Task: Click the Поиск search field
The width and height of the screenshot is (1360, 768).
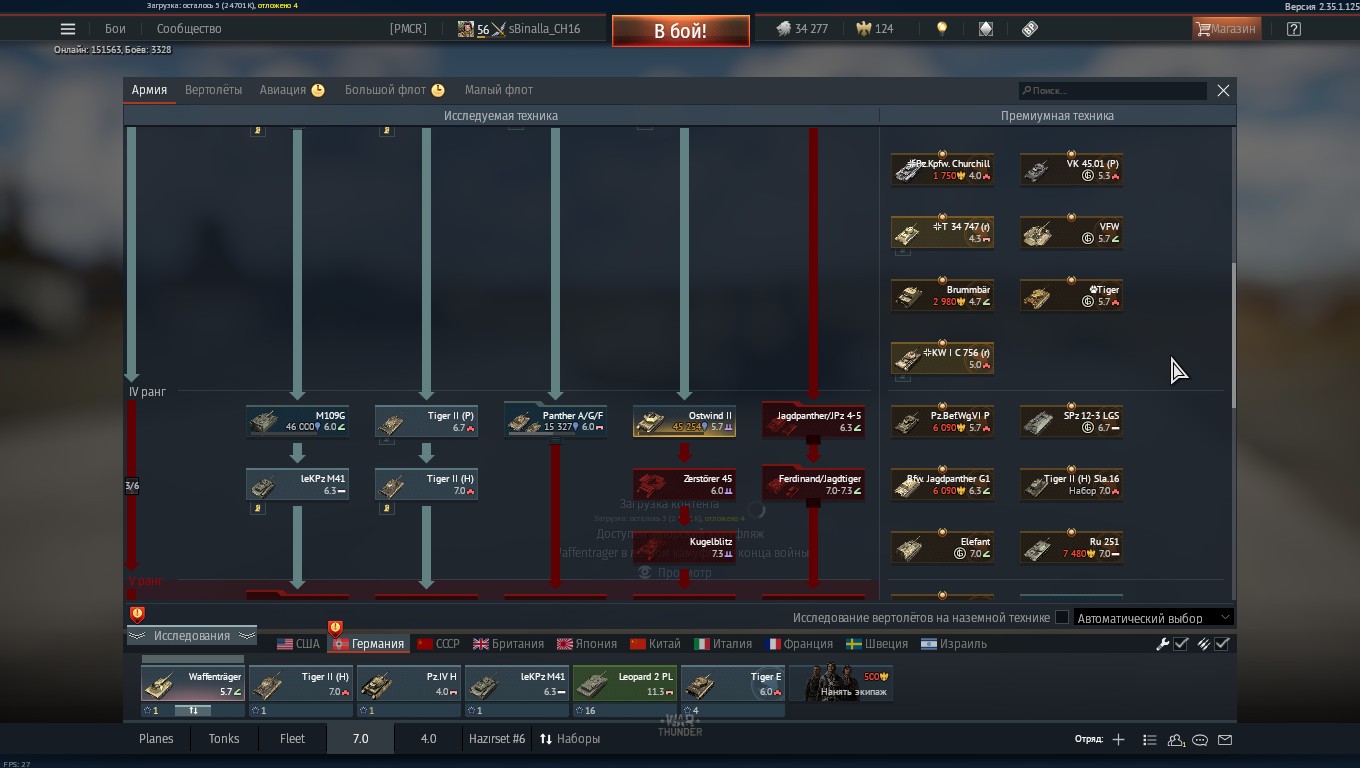Action: tap(1112, 91)
